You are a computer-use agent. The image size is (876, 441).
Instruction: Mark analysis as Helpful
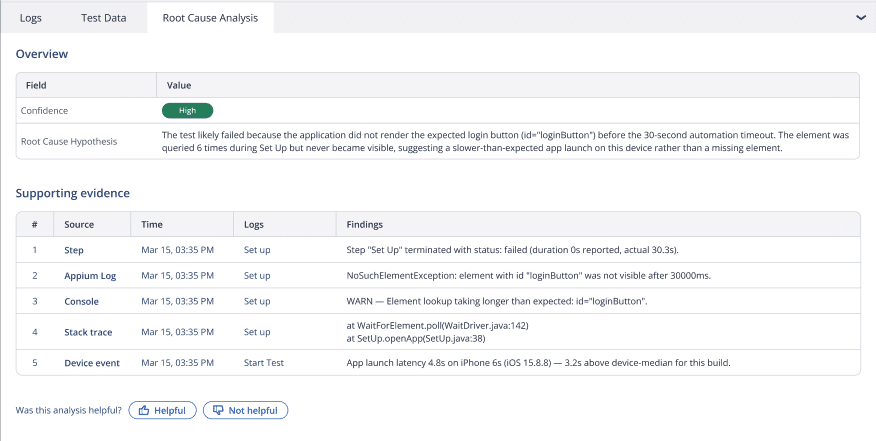pyautogui.click(x=163, y=410)
